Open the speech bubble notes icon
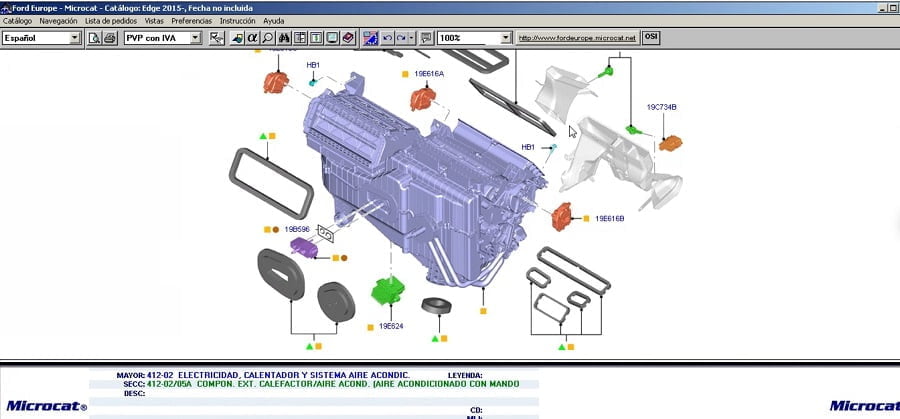 (x=426, y=38)
